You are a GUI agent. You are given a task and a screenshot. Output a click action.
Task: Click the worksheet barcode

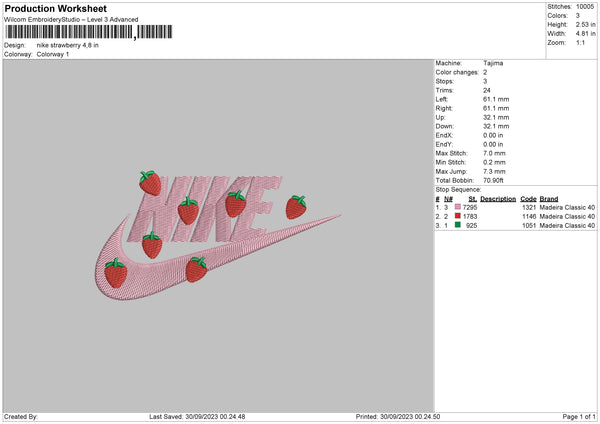[x=89, y=32]
